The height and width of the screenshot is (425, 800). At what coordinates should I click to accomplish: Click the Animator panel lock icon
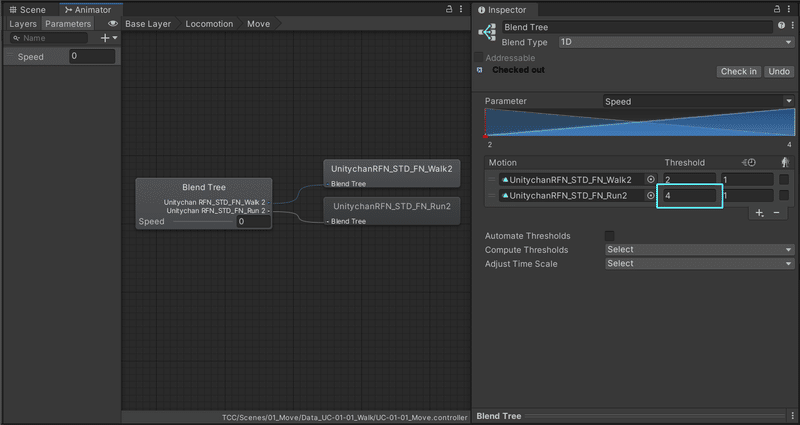(447, 10)
